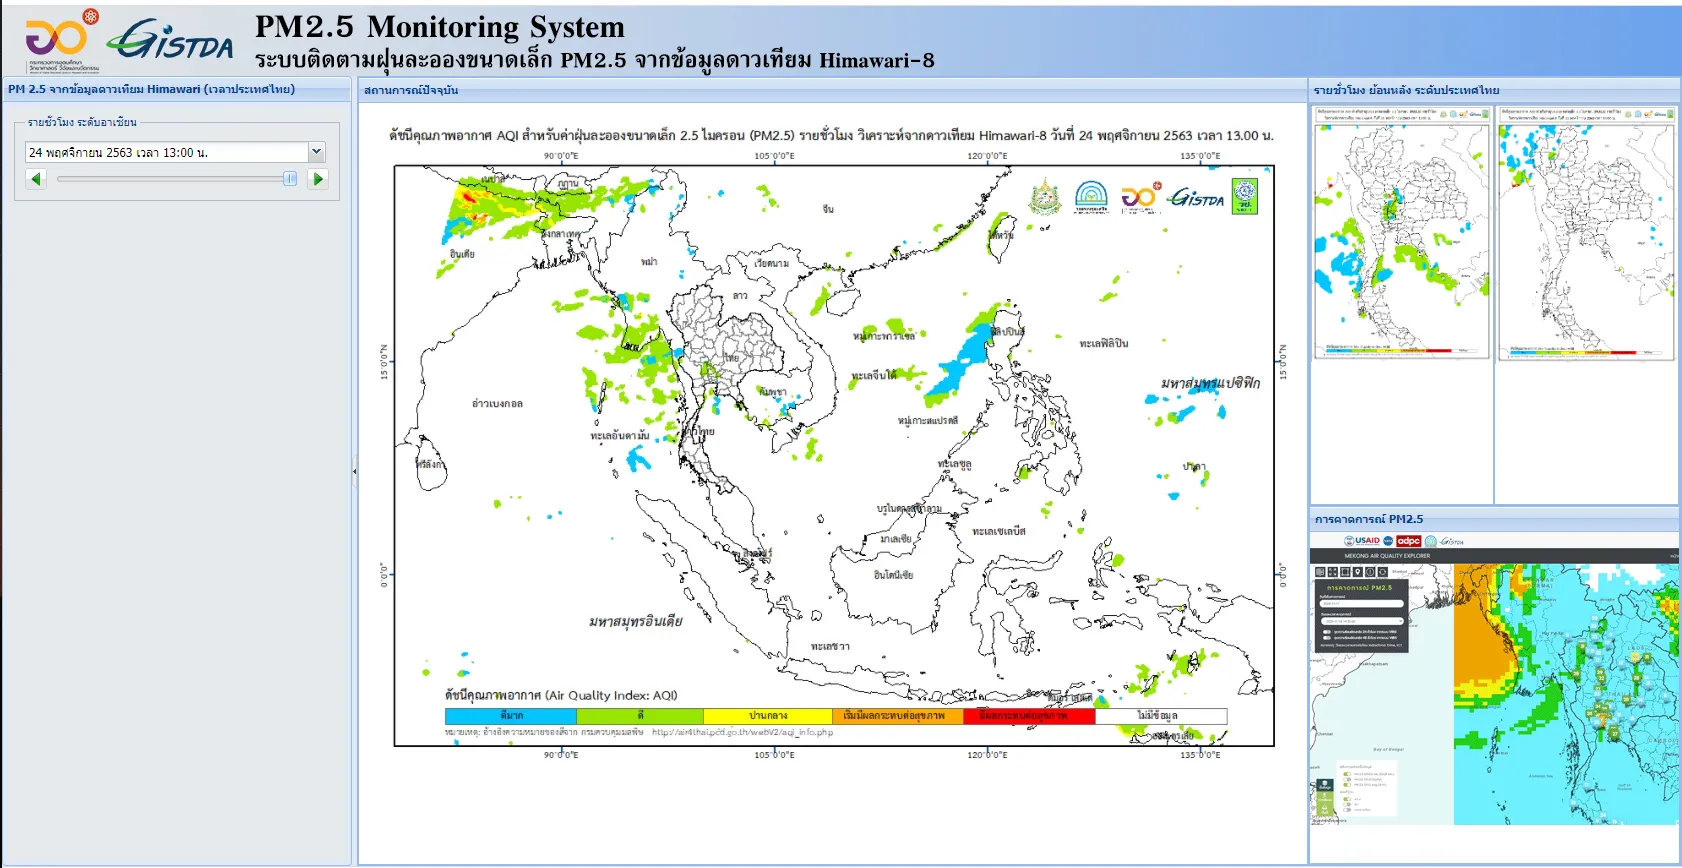The height and width of the screenshot is (868, 1682).
Task: Click the hourly time slider handle
Action: tap(290, 179)
